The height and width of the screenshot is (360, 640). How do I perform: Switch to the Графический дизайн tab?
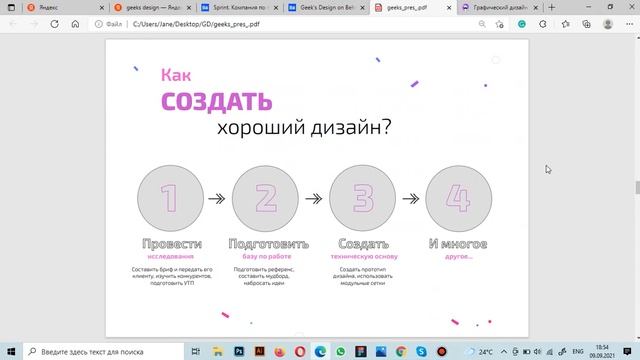[x=500, y=7]
